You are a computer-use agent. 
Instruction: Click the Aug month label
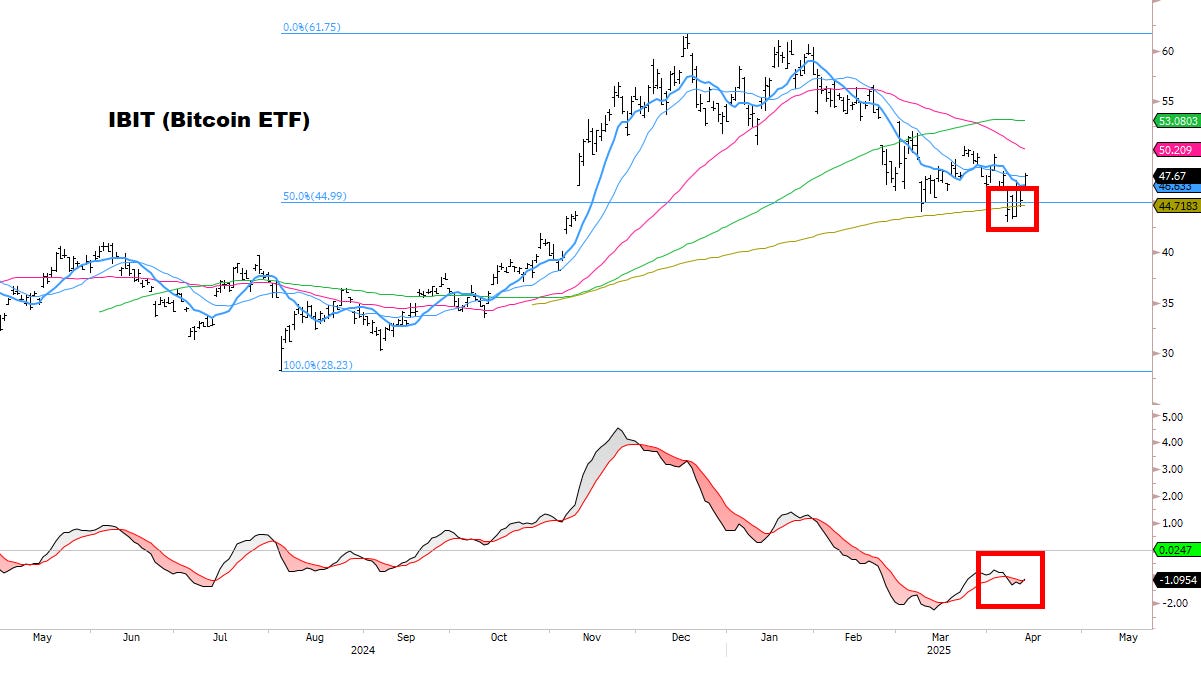coord(314,637)
